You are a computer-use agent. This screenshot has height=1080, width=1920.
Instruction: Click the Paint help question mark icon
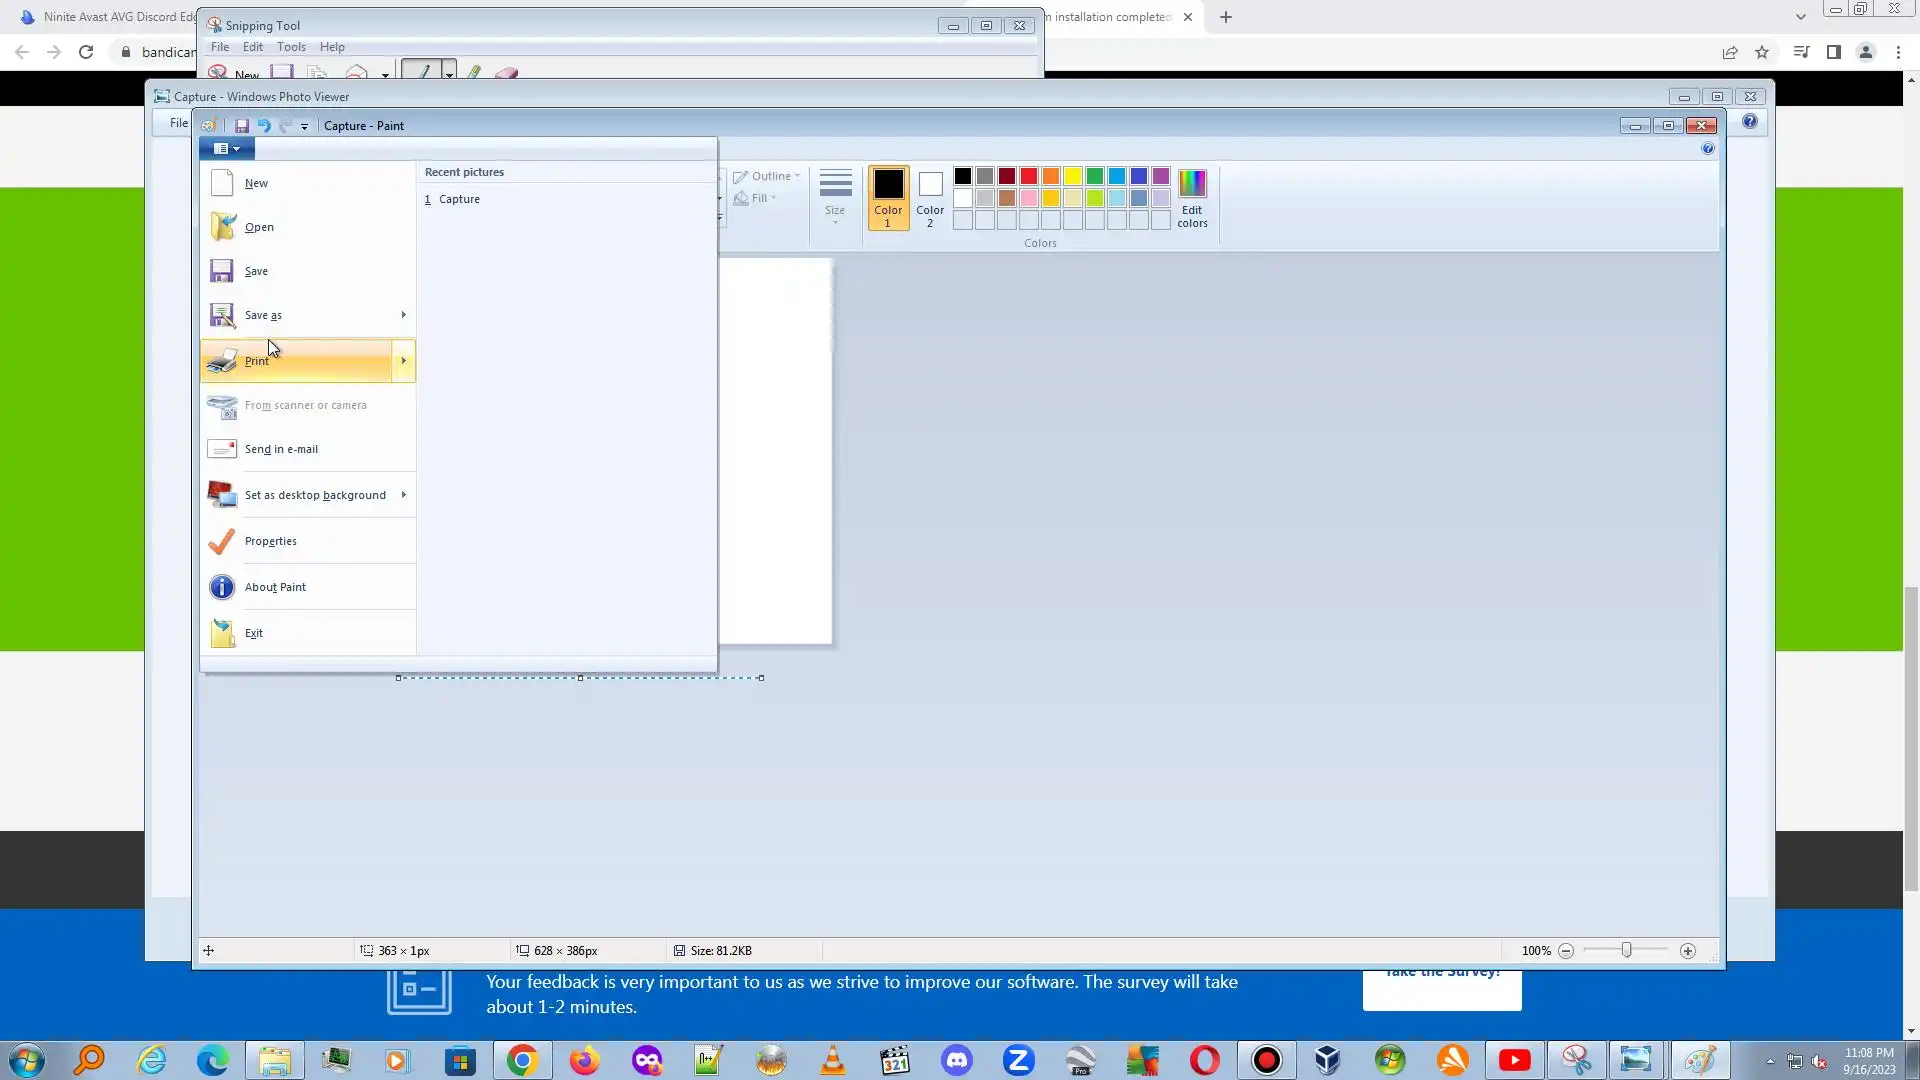(x=1707, y=148)
